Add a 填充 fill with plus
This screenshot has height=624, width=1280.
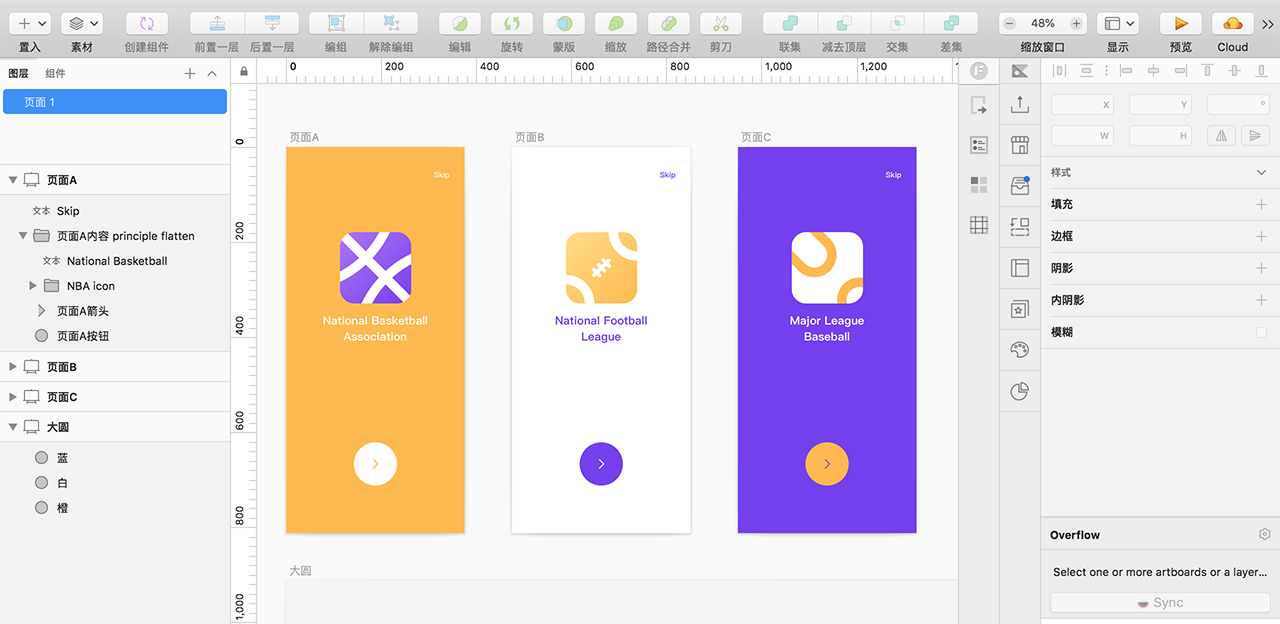[x=1261, y=205]
